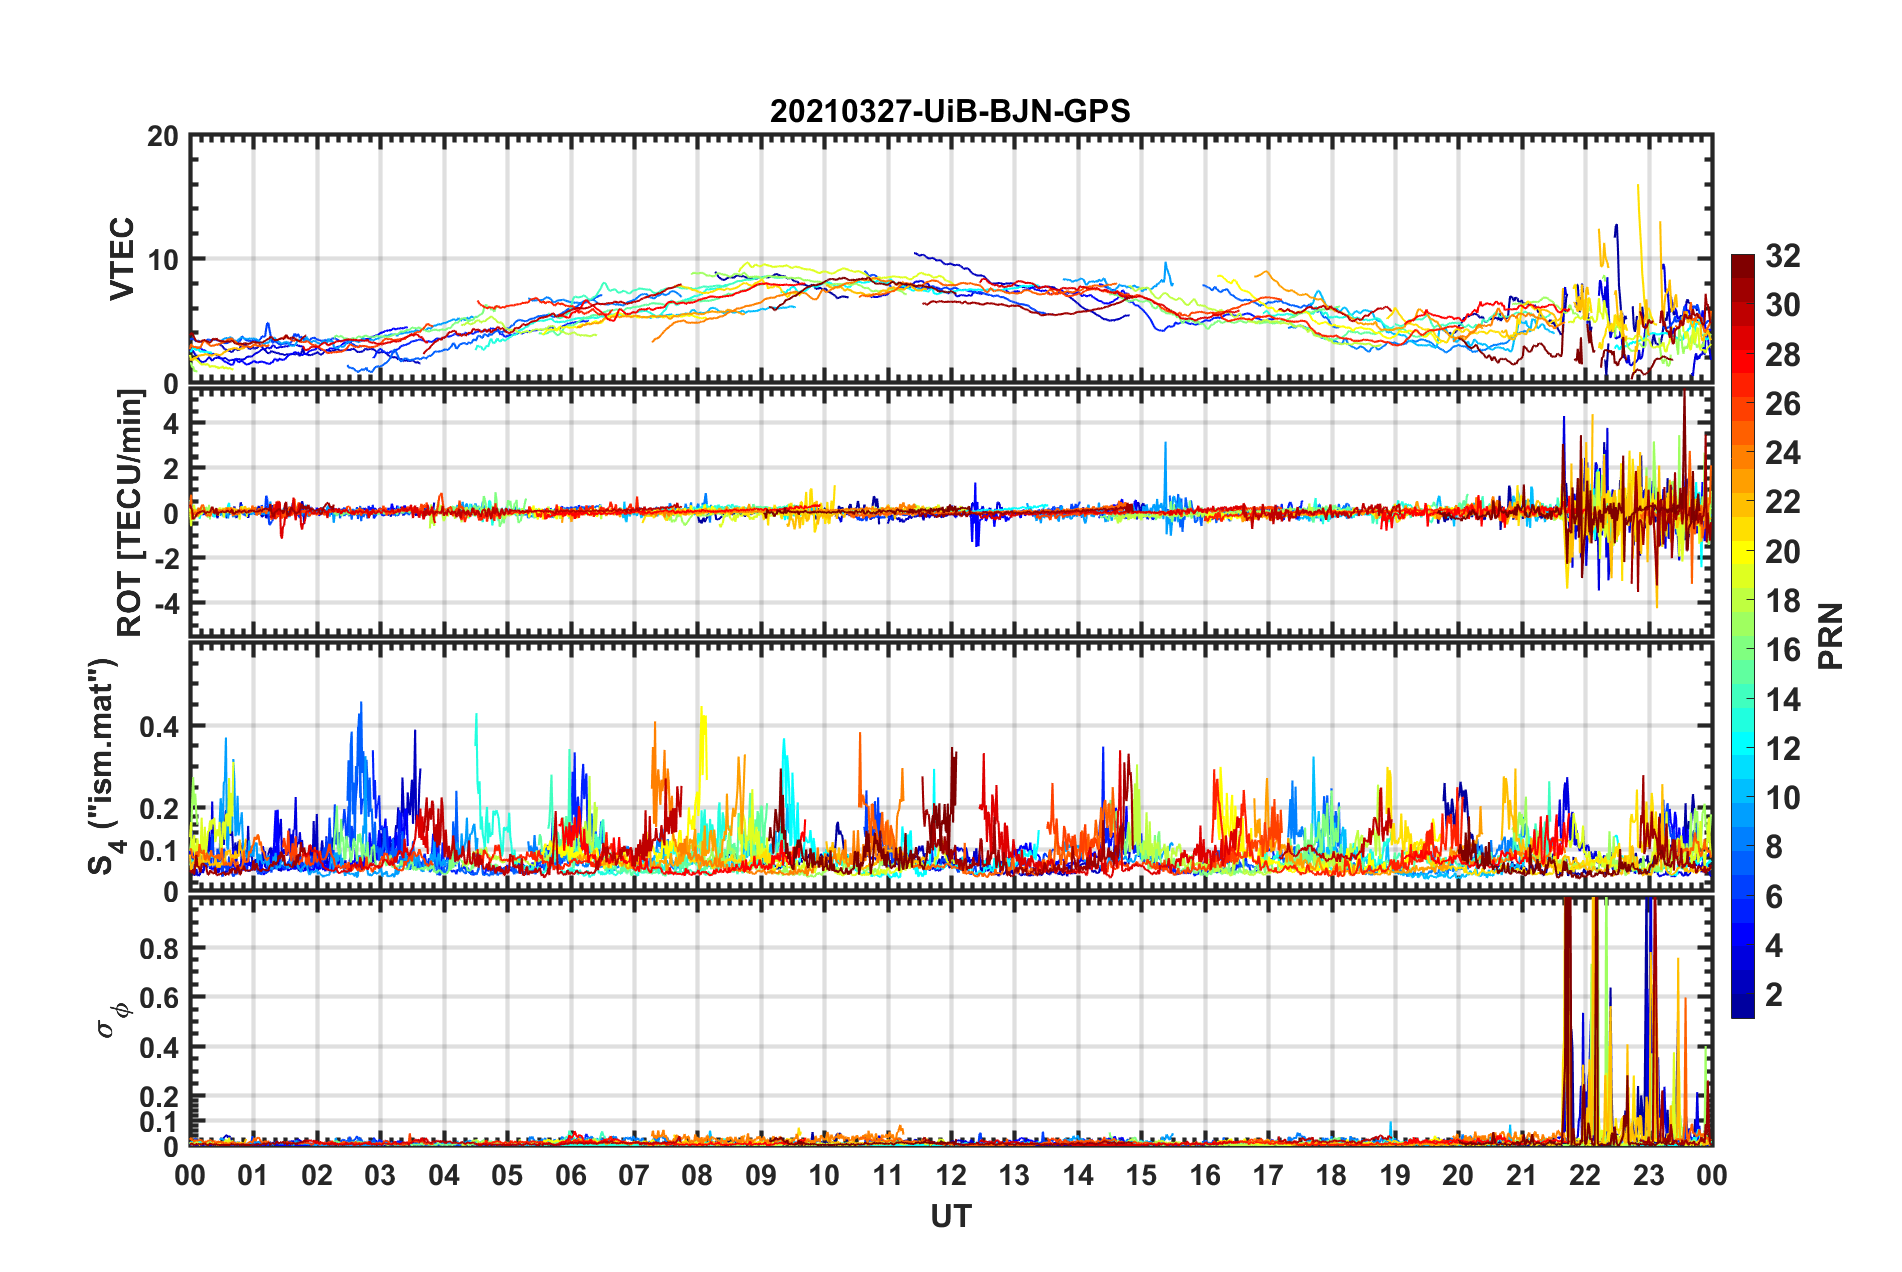This screenshot has width=1902, height=1272.
Task: Click the sigma phi axis label
Action: click(112, 1019)
